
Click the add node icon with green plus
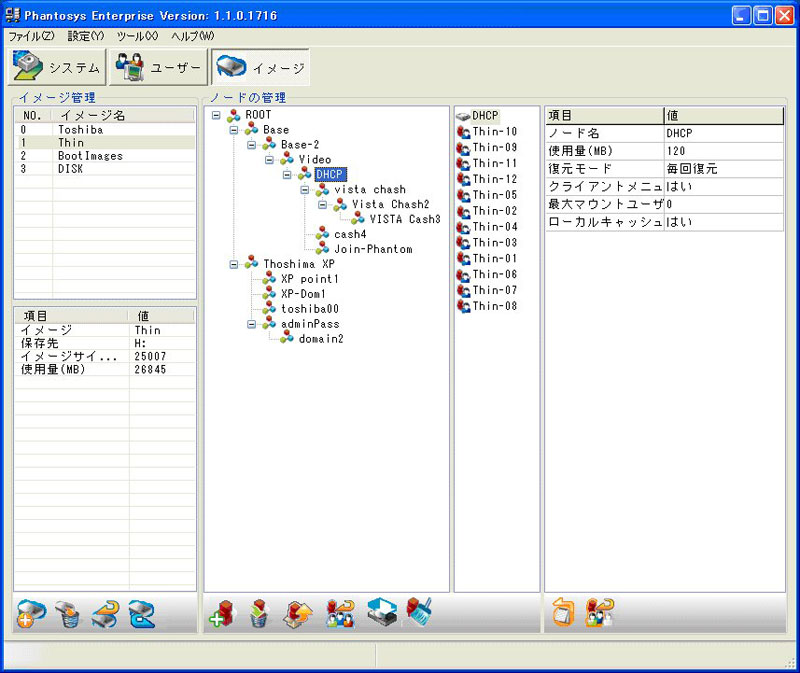pos(221,614)
